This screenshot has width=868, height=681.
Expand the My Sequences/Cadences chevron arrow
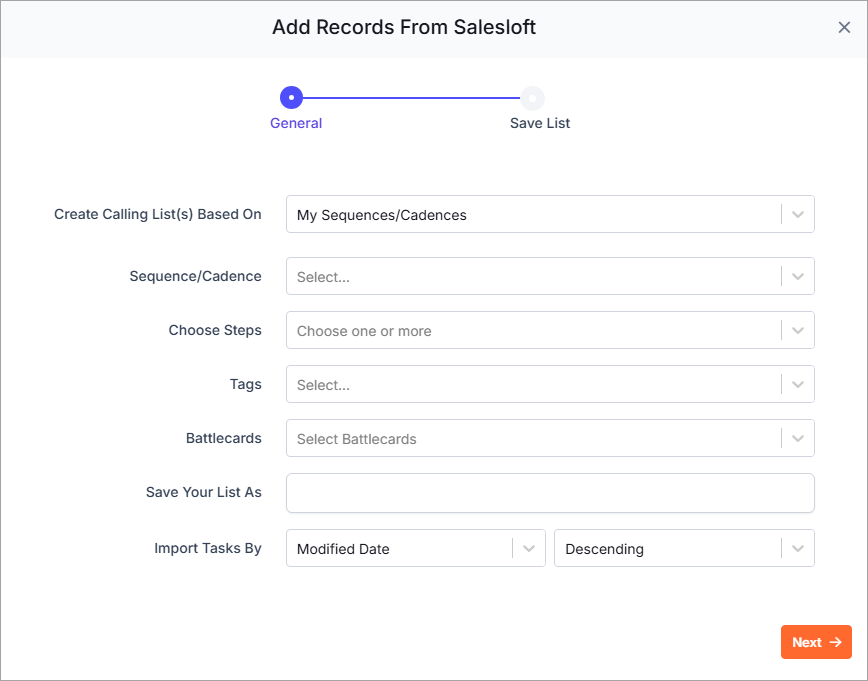pyautogui.click(x=798, y=214)
